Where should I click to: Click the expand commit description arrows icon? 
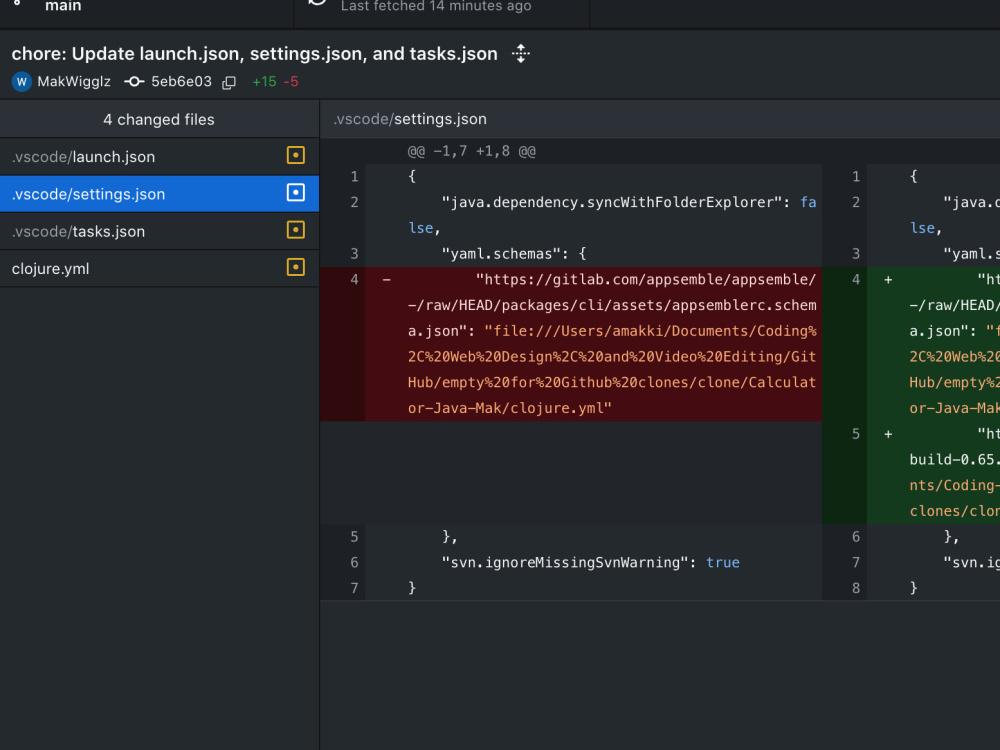520,54
